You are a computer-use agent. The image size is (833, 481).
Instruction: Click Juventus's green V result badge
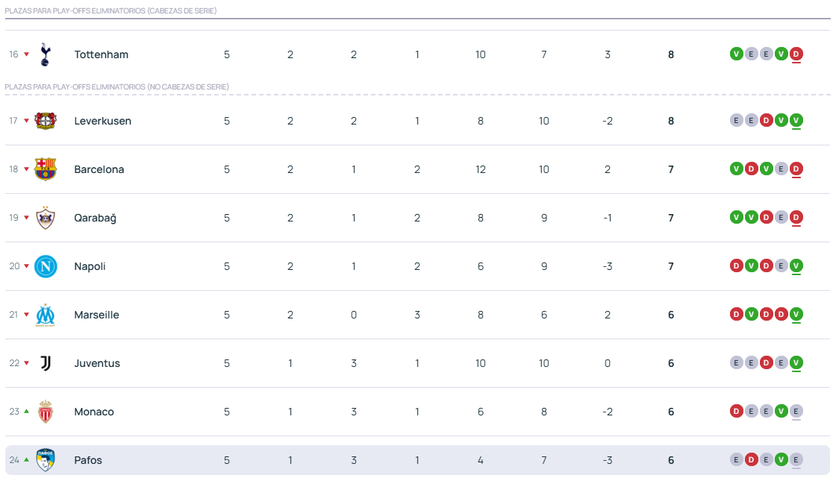pyautogui.click(x=796, y=363)
